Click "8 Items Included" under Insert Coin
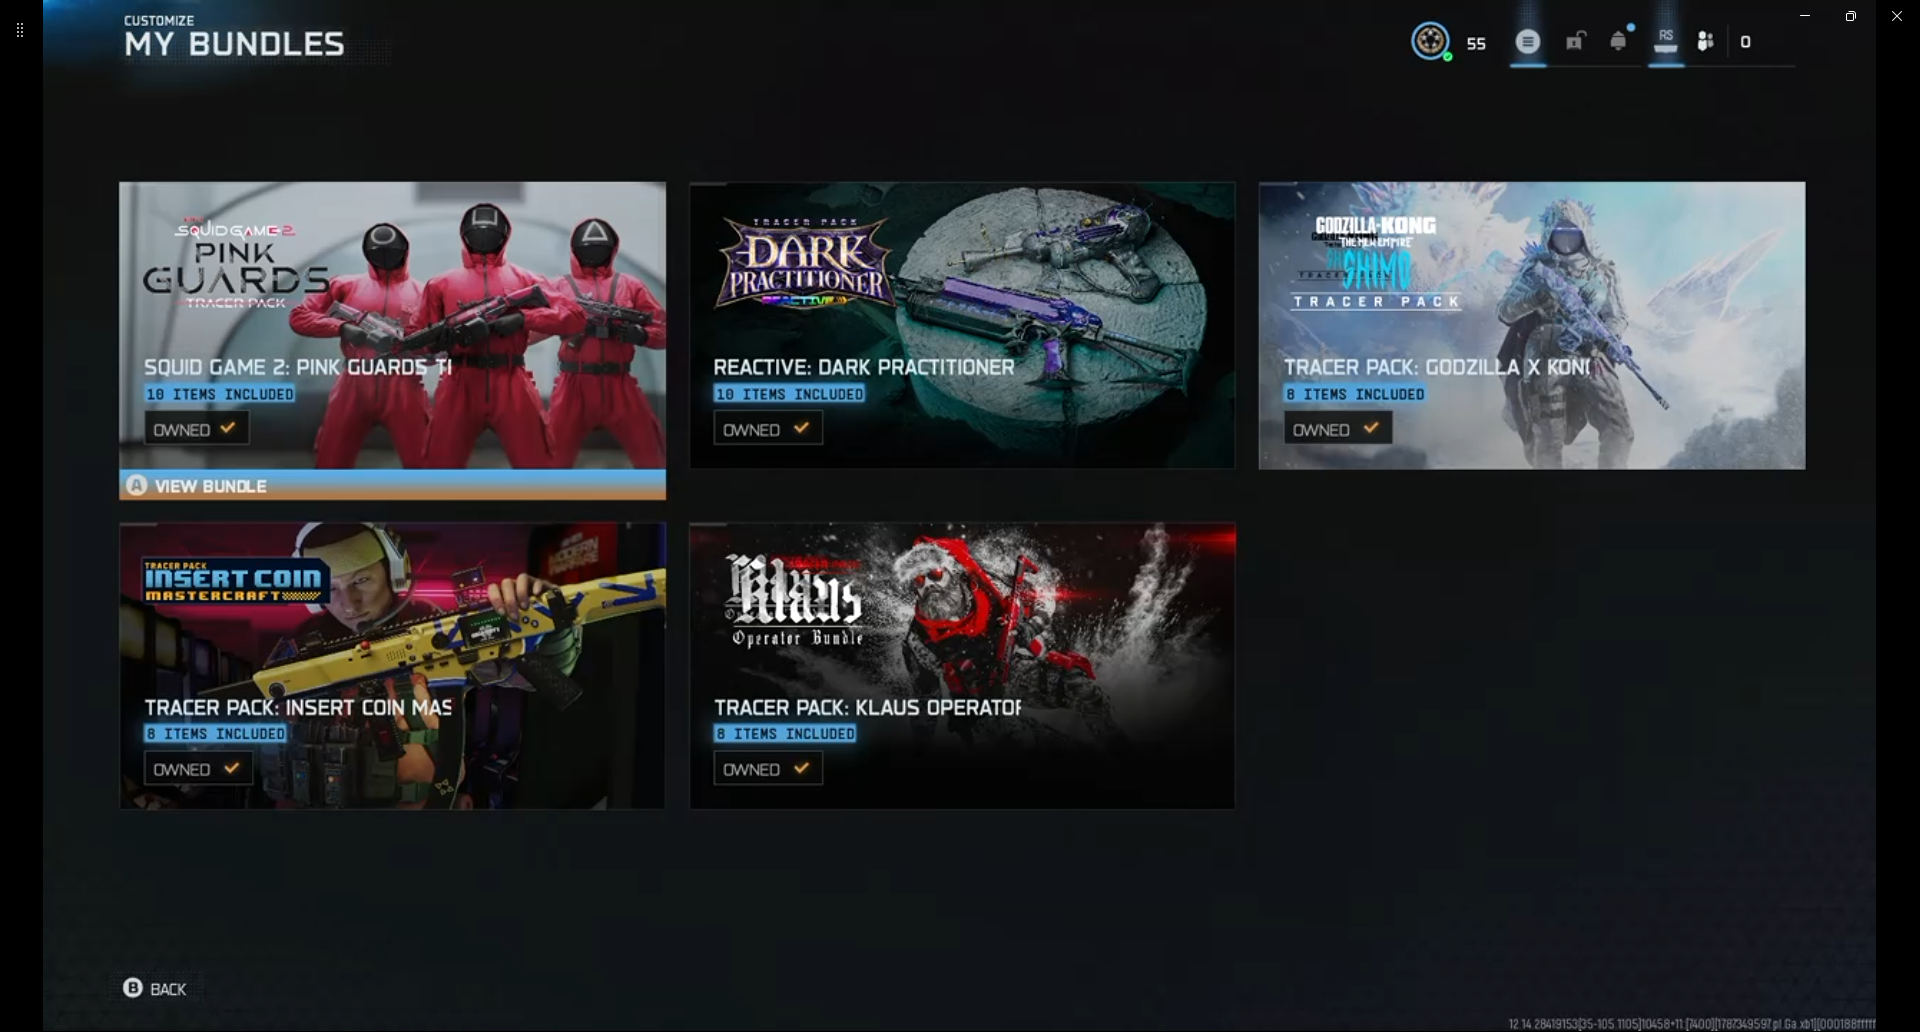Image resolution: width=1920 pixels, height=1032 pixels. point(216,734)
